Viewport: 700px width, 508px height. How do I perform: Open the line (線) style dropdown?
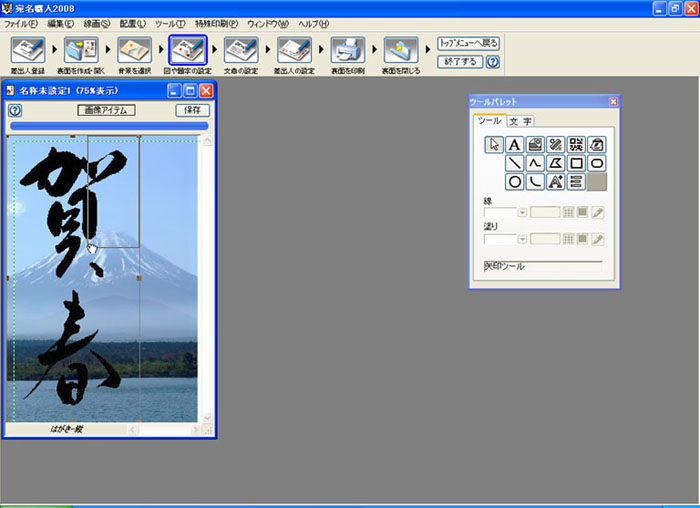point(522,213)
